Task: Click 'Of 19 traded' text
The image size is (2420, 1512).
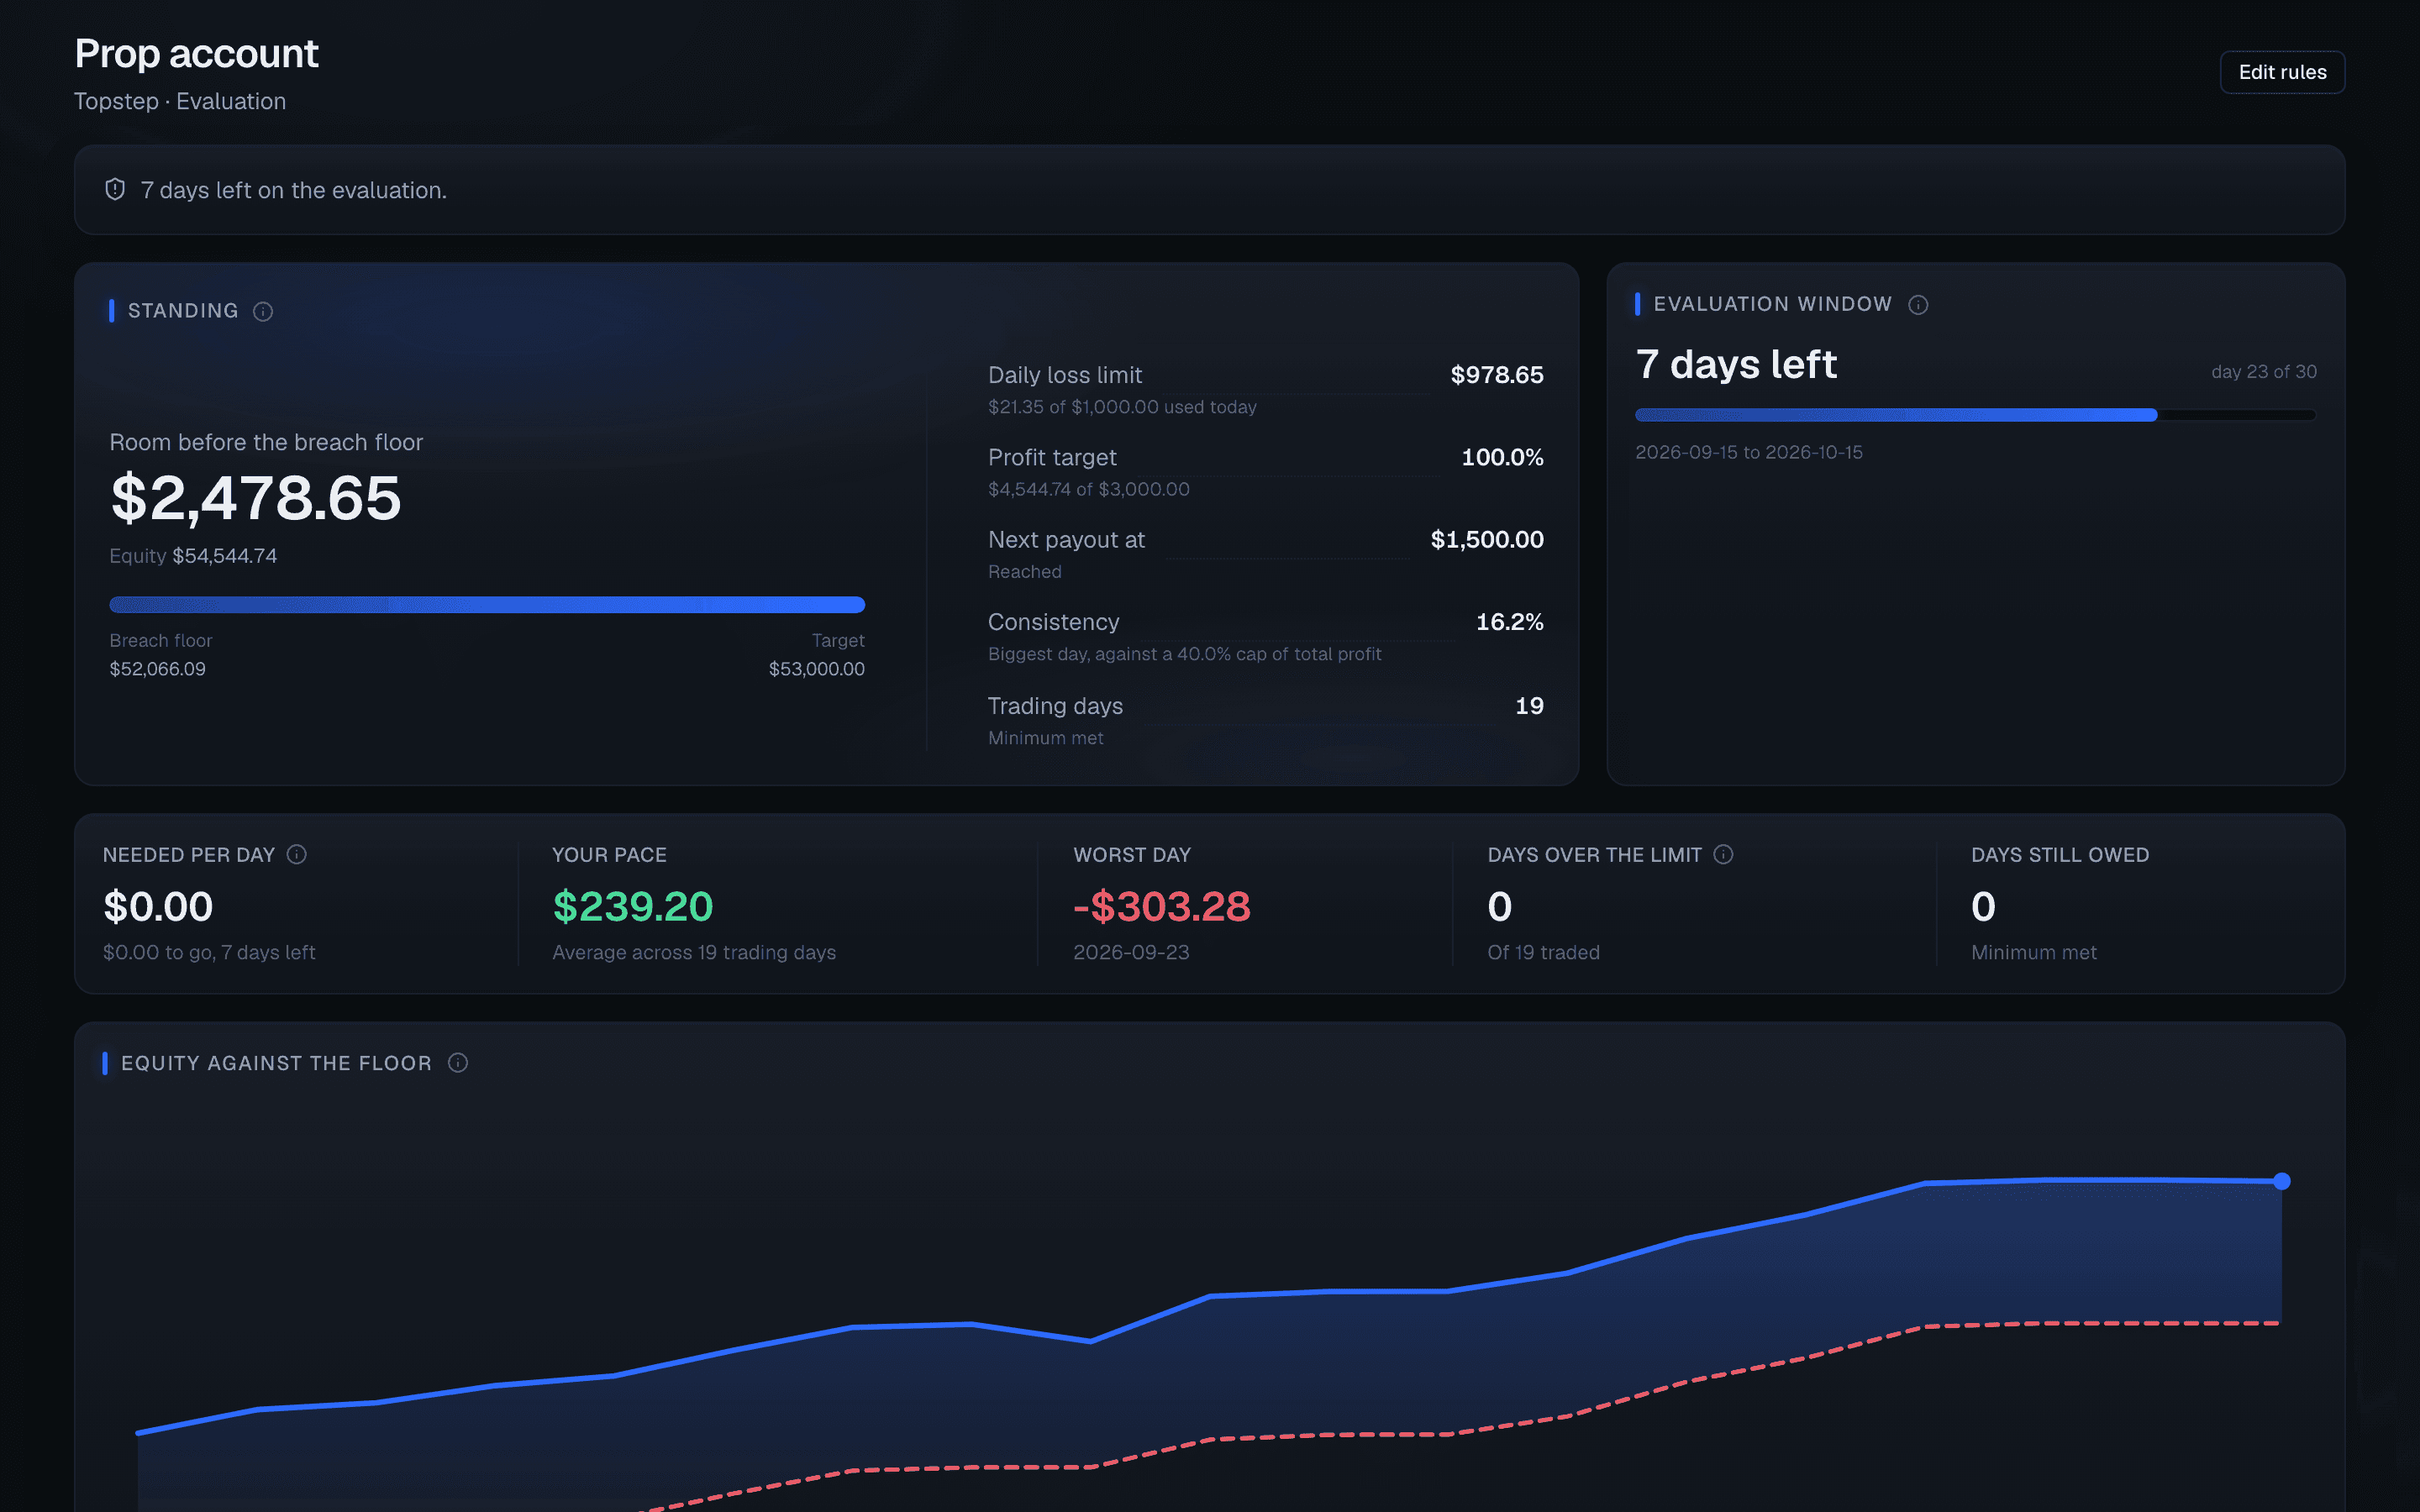Action: point(1543,953)
